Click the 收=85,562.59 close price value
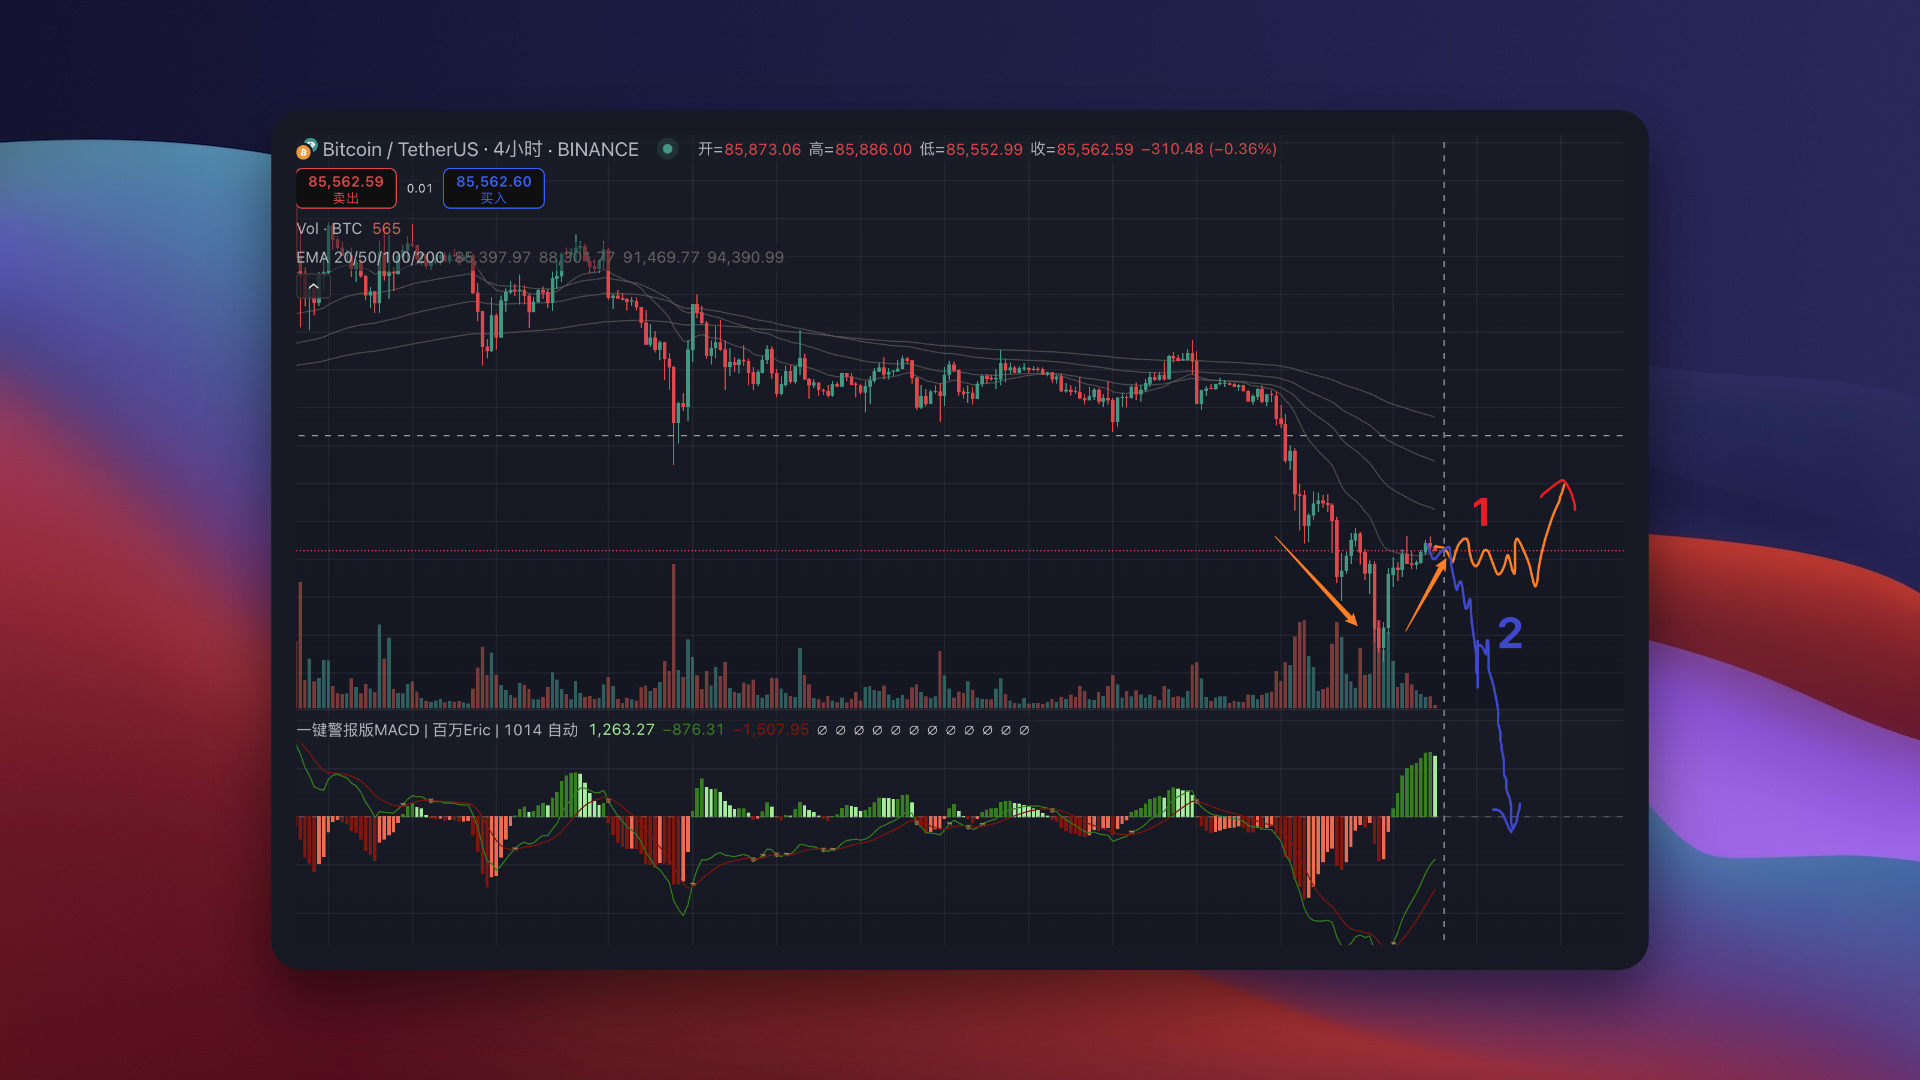The image size is (1920, 1080). coord(1081,149)
